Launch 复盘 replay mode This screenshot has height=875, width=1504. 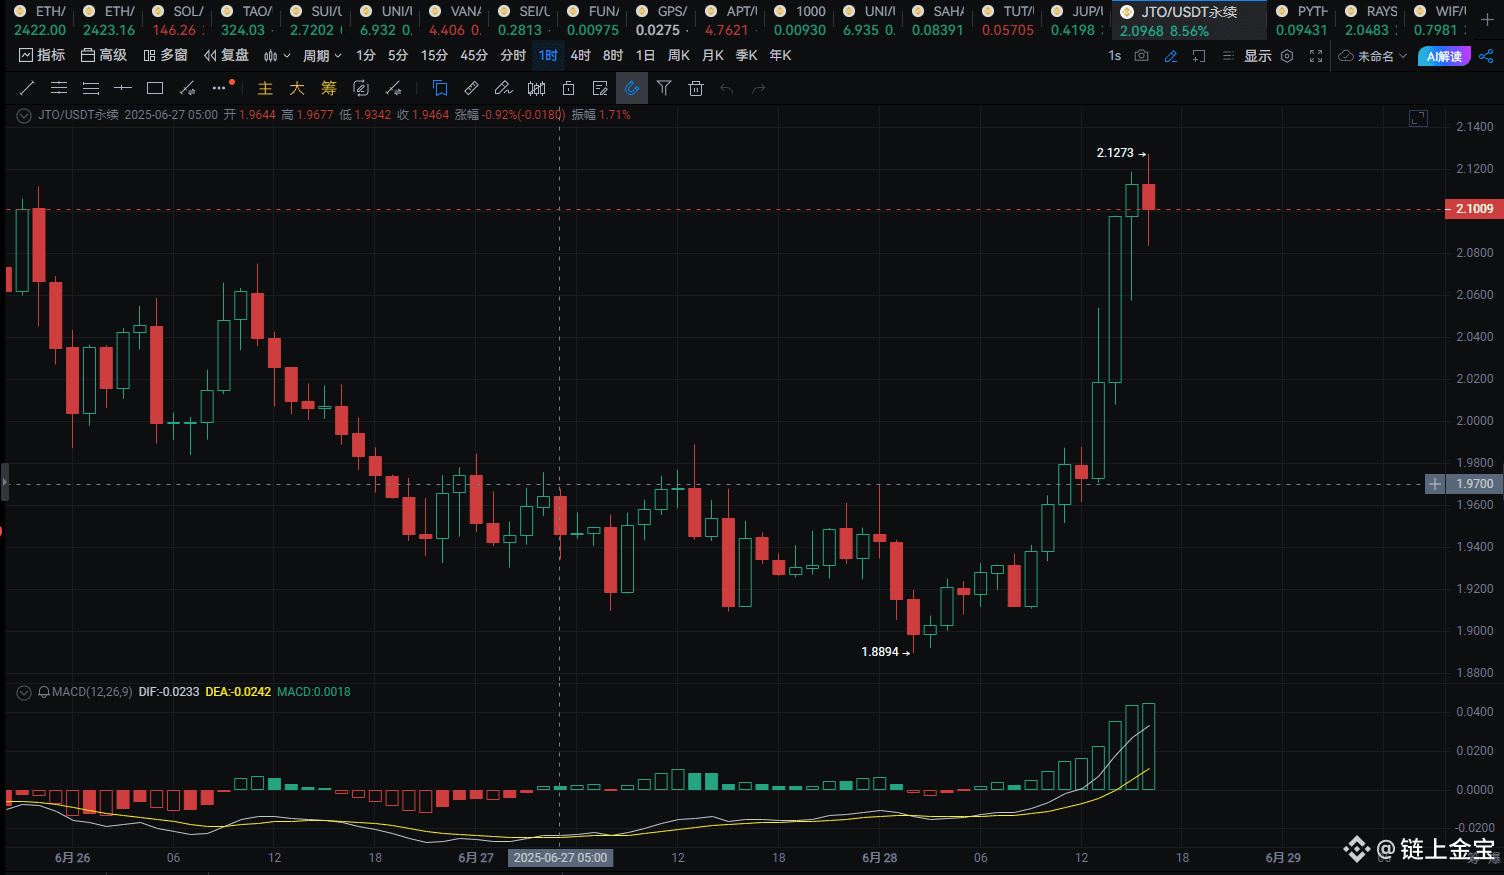[x=235, y=55]
